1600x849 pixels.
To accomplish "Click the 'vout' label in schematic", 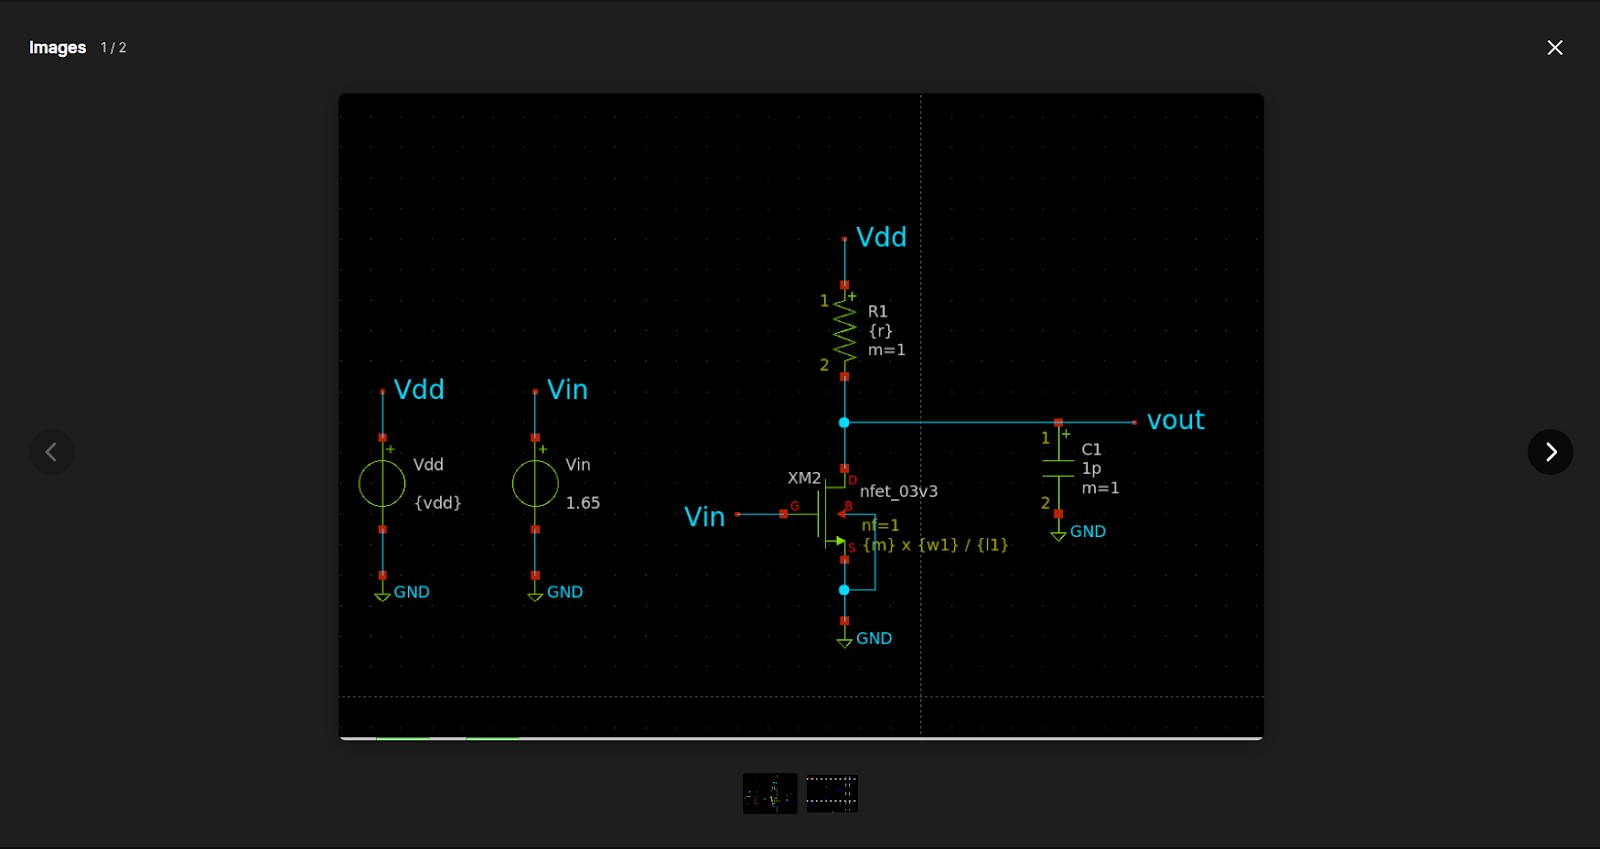I will point(1175,420).
